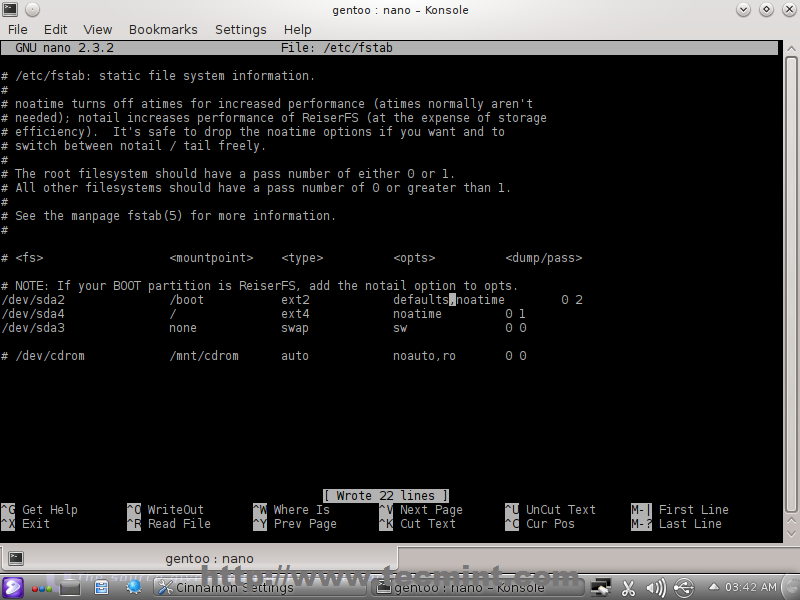Open the View menu
Screen dimensions: 800x600
click(97, 30)
